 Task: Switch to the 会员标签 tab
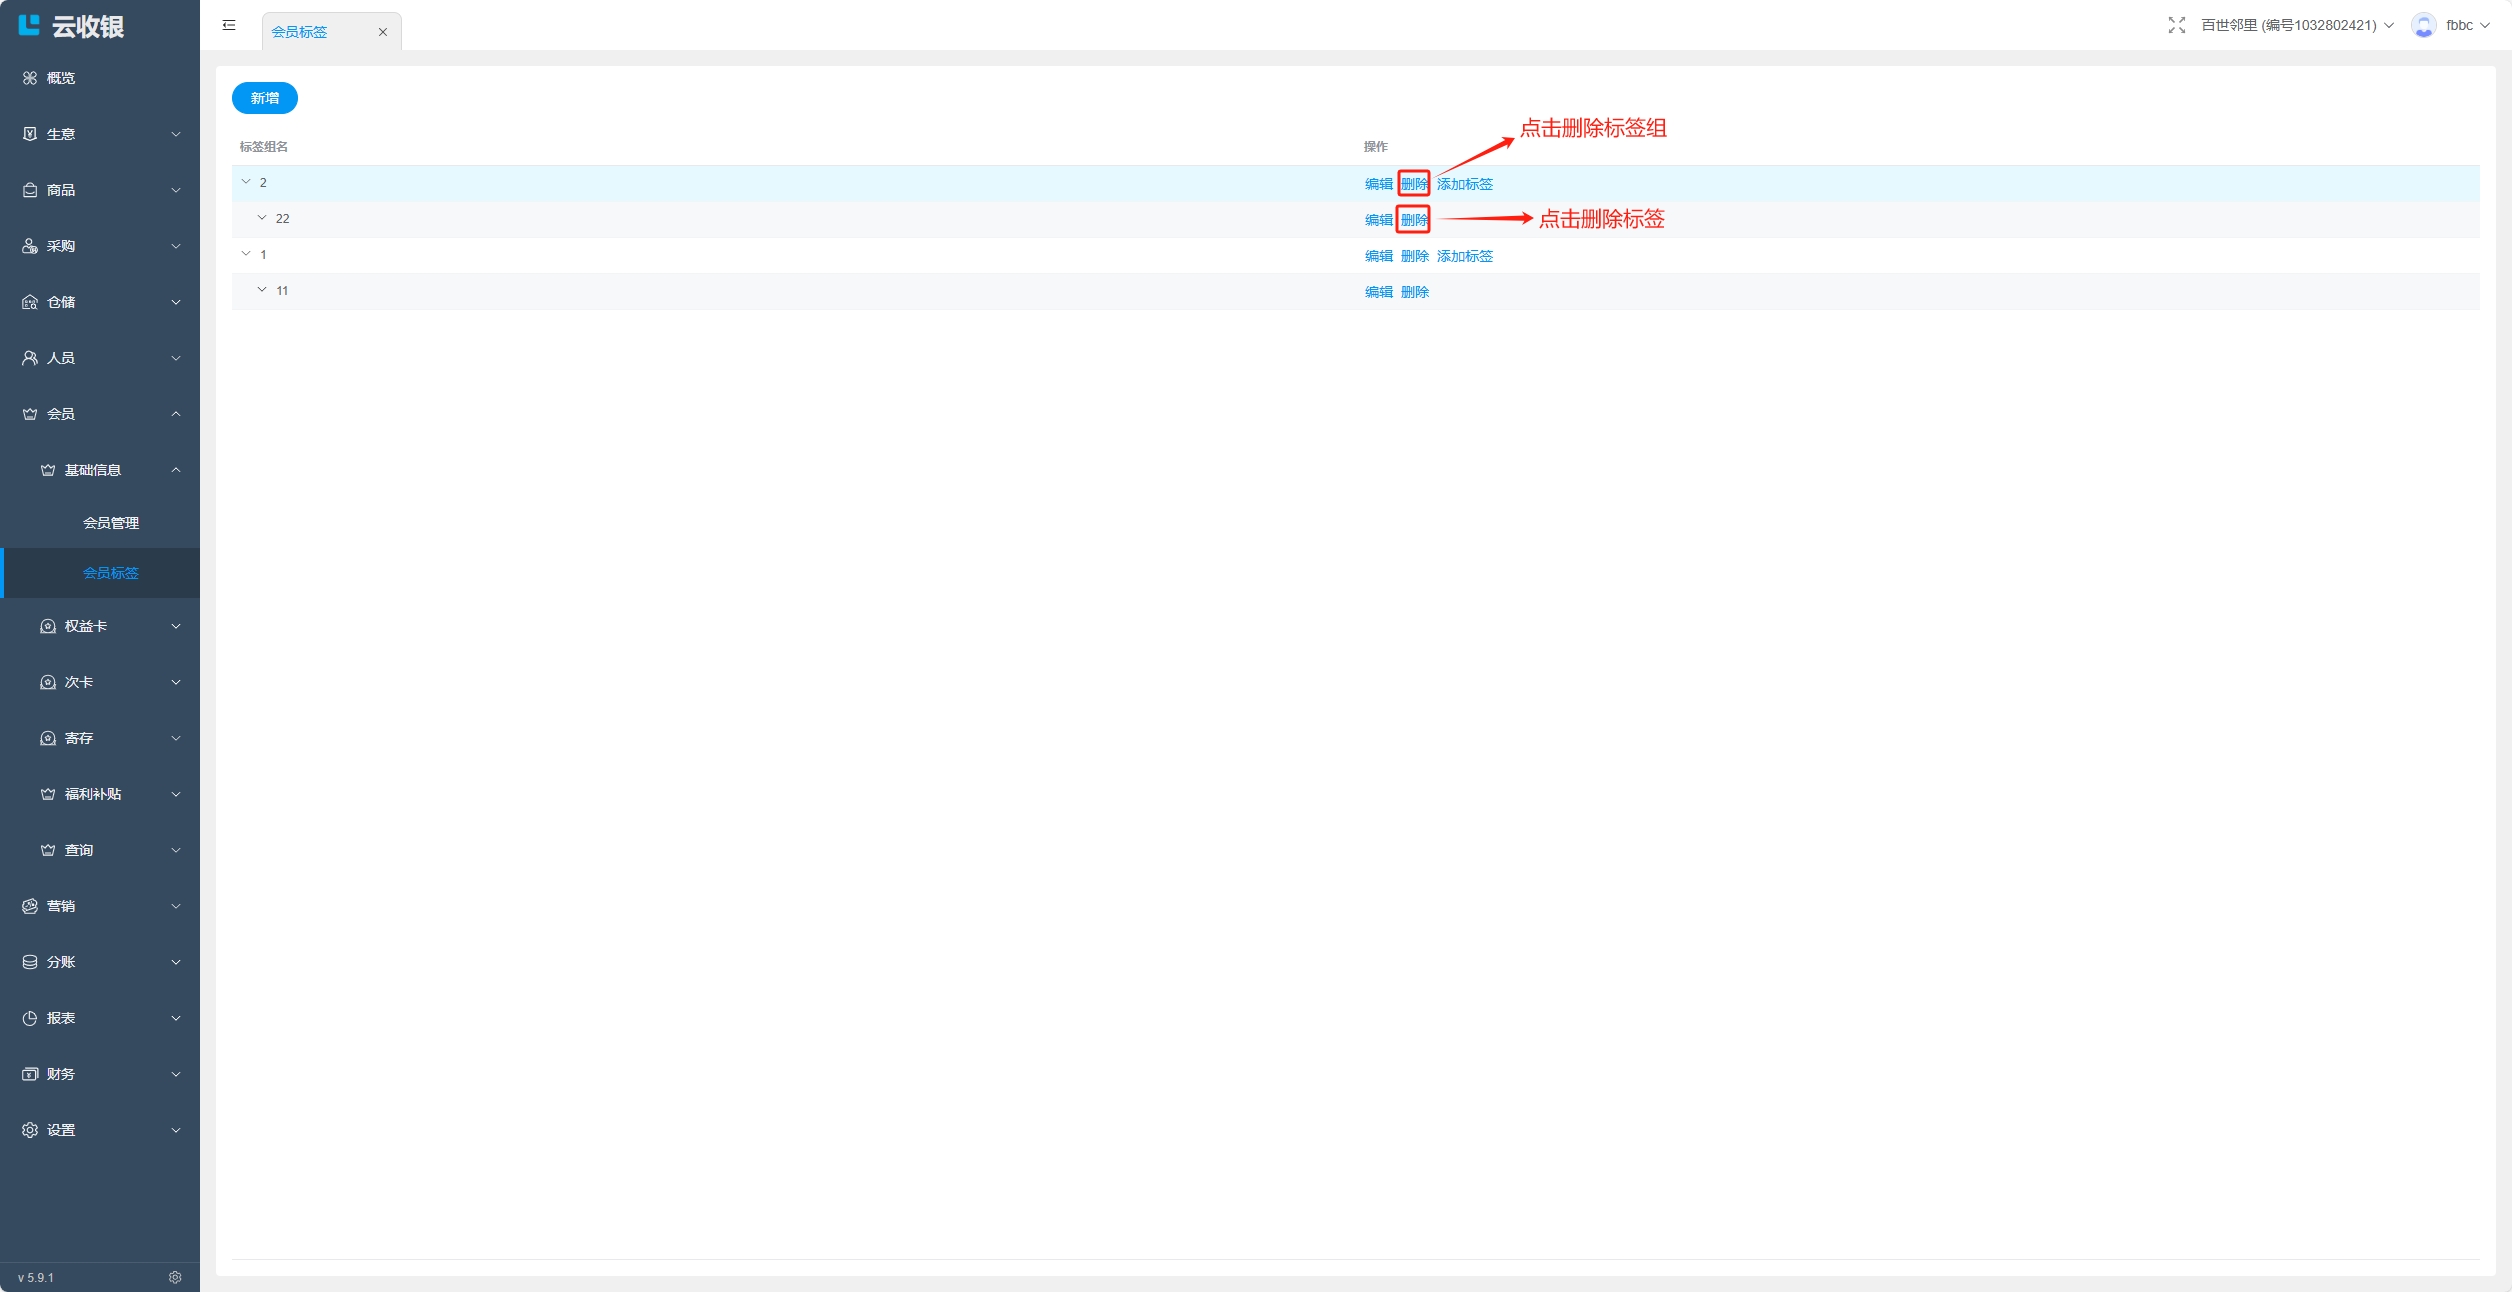click(300, 32)
